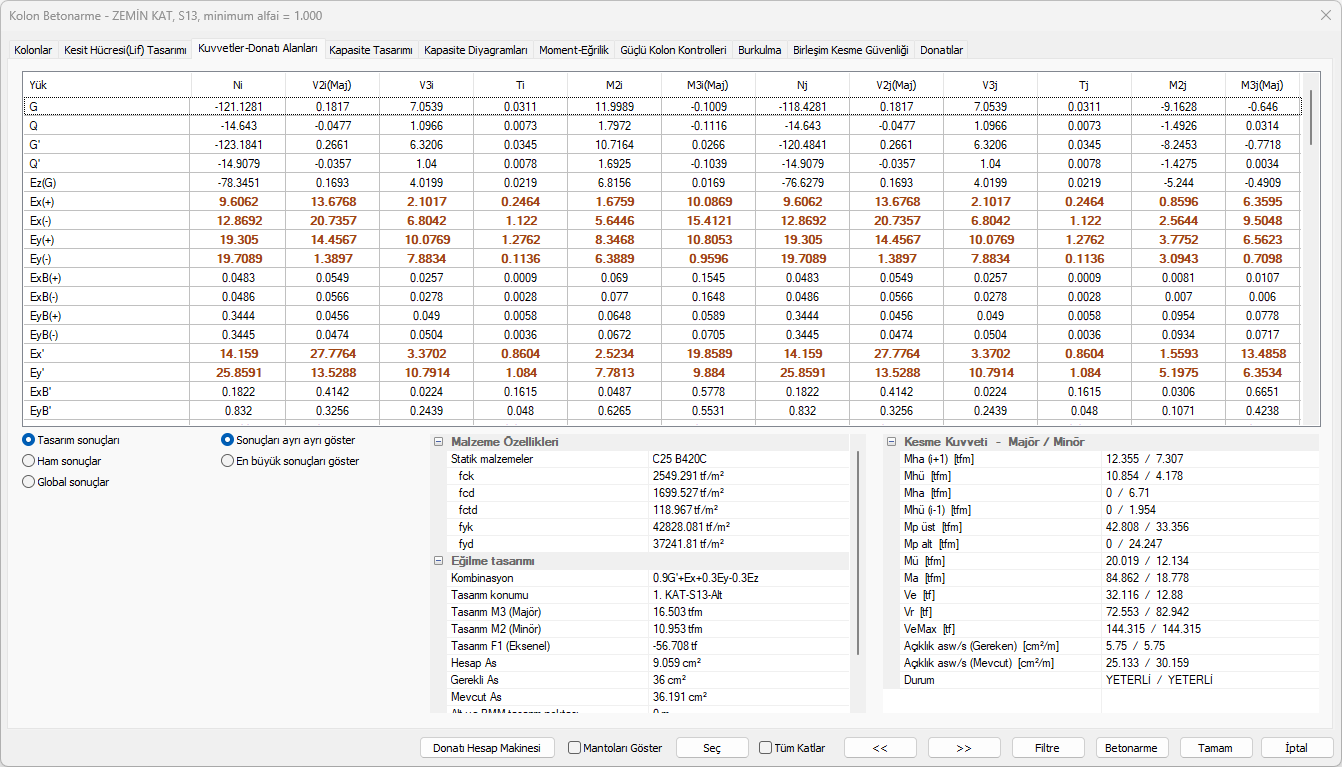The image size is (1342, 767).
Task: Go to the Burkulma tab
Action: point(759,50)
